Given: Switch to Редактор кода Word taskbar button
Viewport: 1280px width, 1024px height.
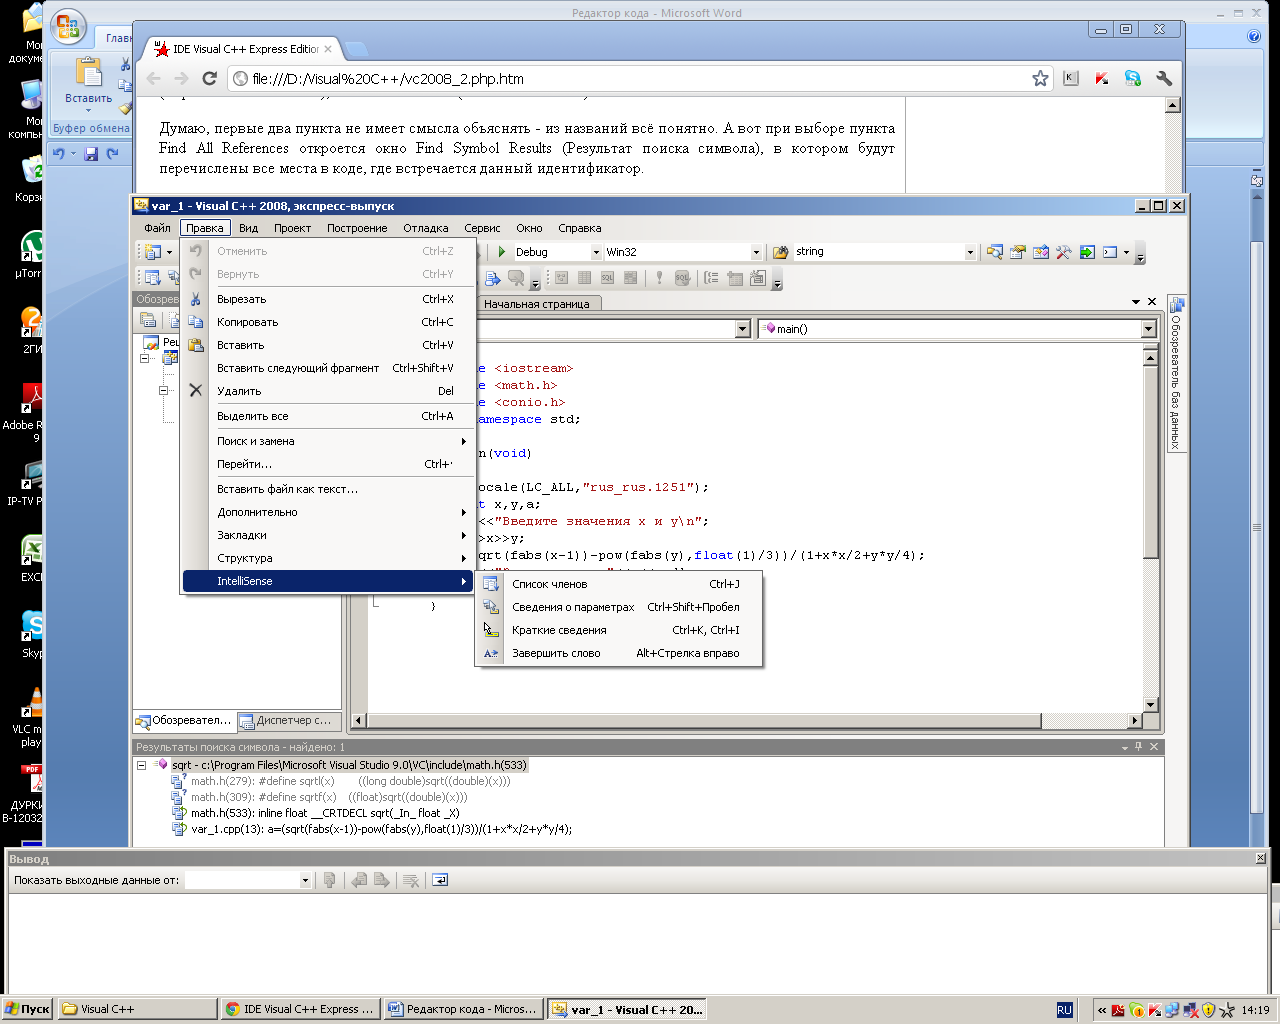Looking at the screenshot, I should click(464, 1009).
